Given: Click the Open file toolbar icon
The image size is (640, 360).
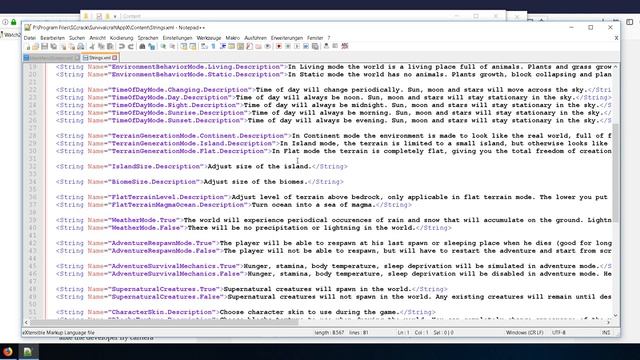Looking at the screenshot, I should pyautogui.click(x=36, y=46).
